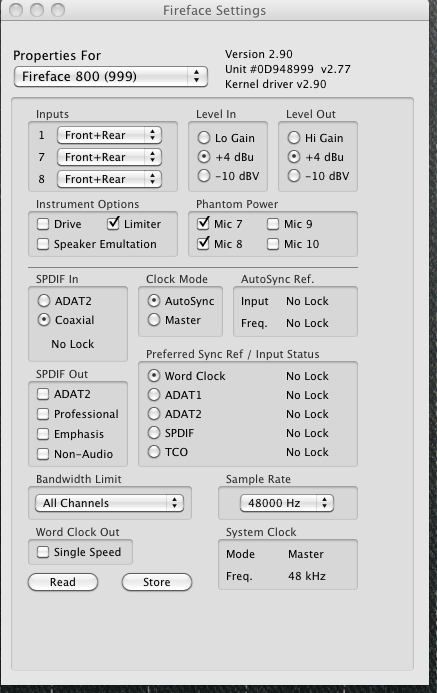437x693 pixels.
Task: Click the Unit #0D948999 v2.77 text
Action: click(288, 69)
